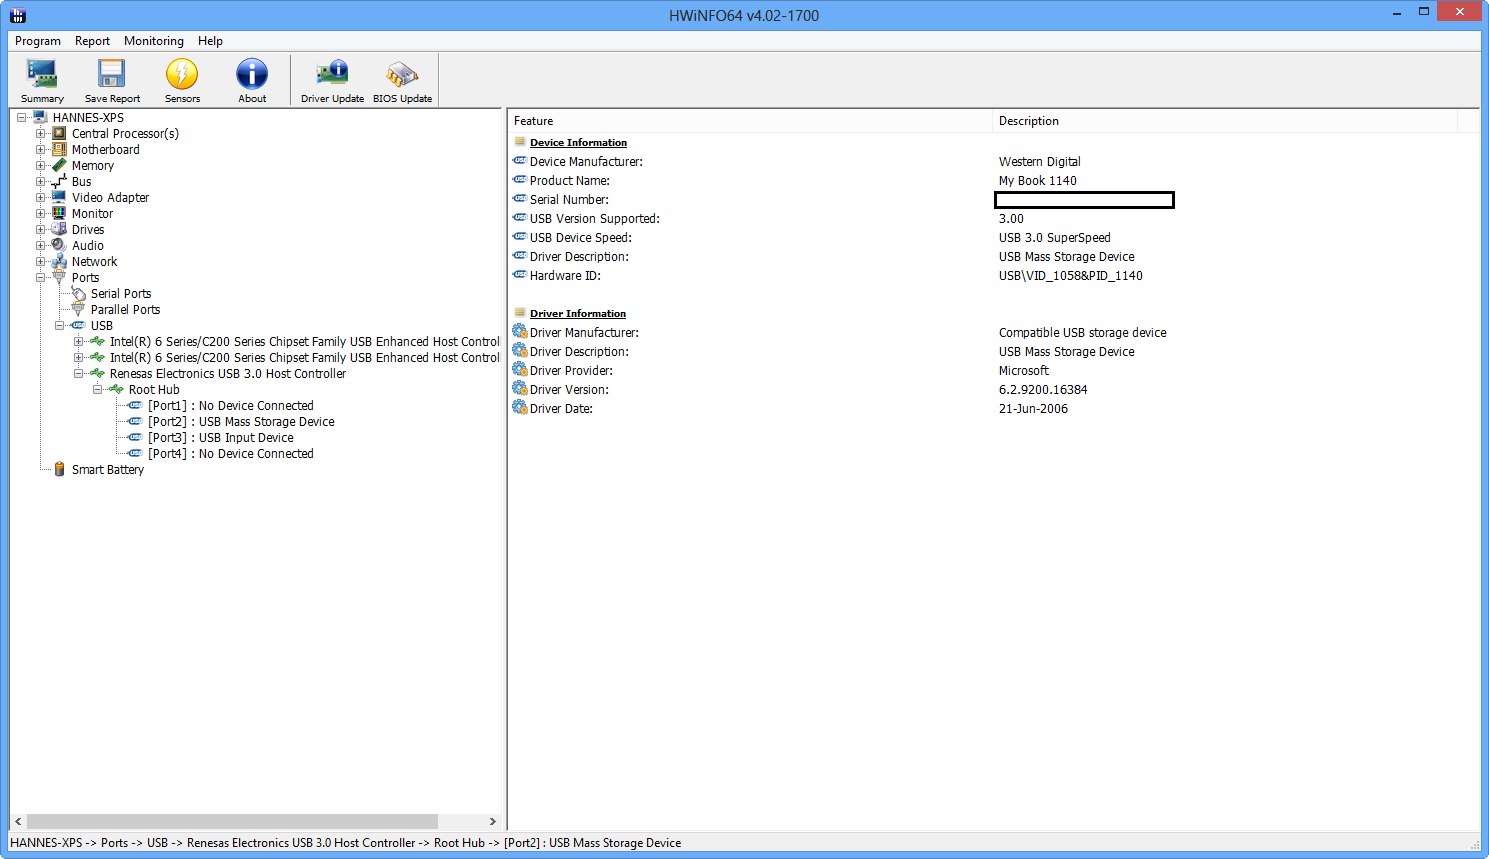This screenshot has height=859, width=1489.
Task: Select [Port4] : No Device Connected
Action: [x=231, y=453]
